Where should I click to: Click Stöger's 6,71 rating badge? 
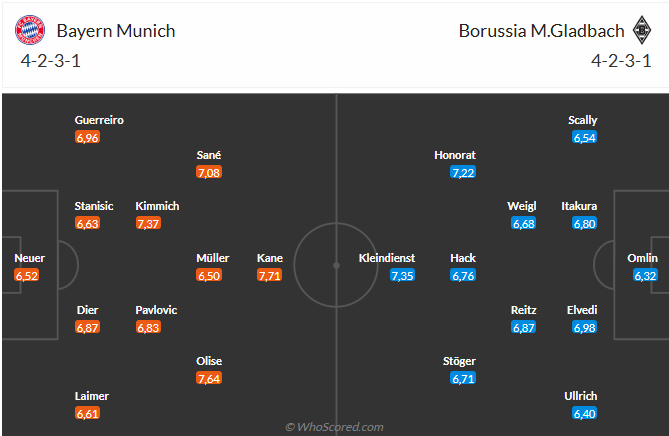click(462, 379)
